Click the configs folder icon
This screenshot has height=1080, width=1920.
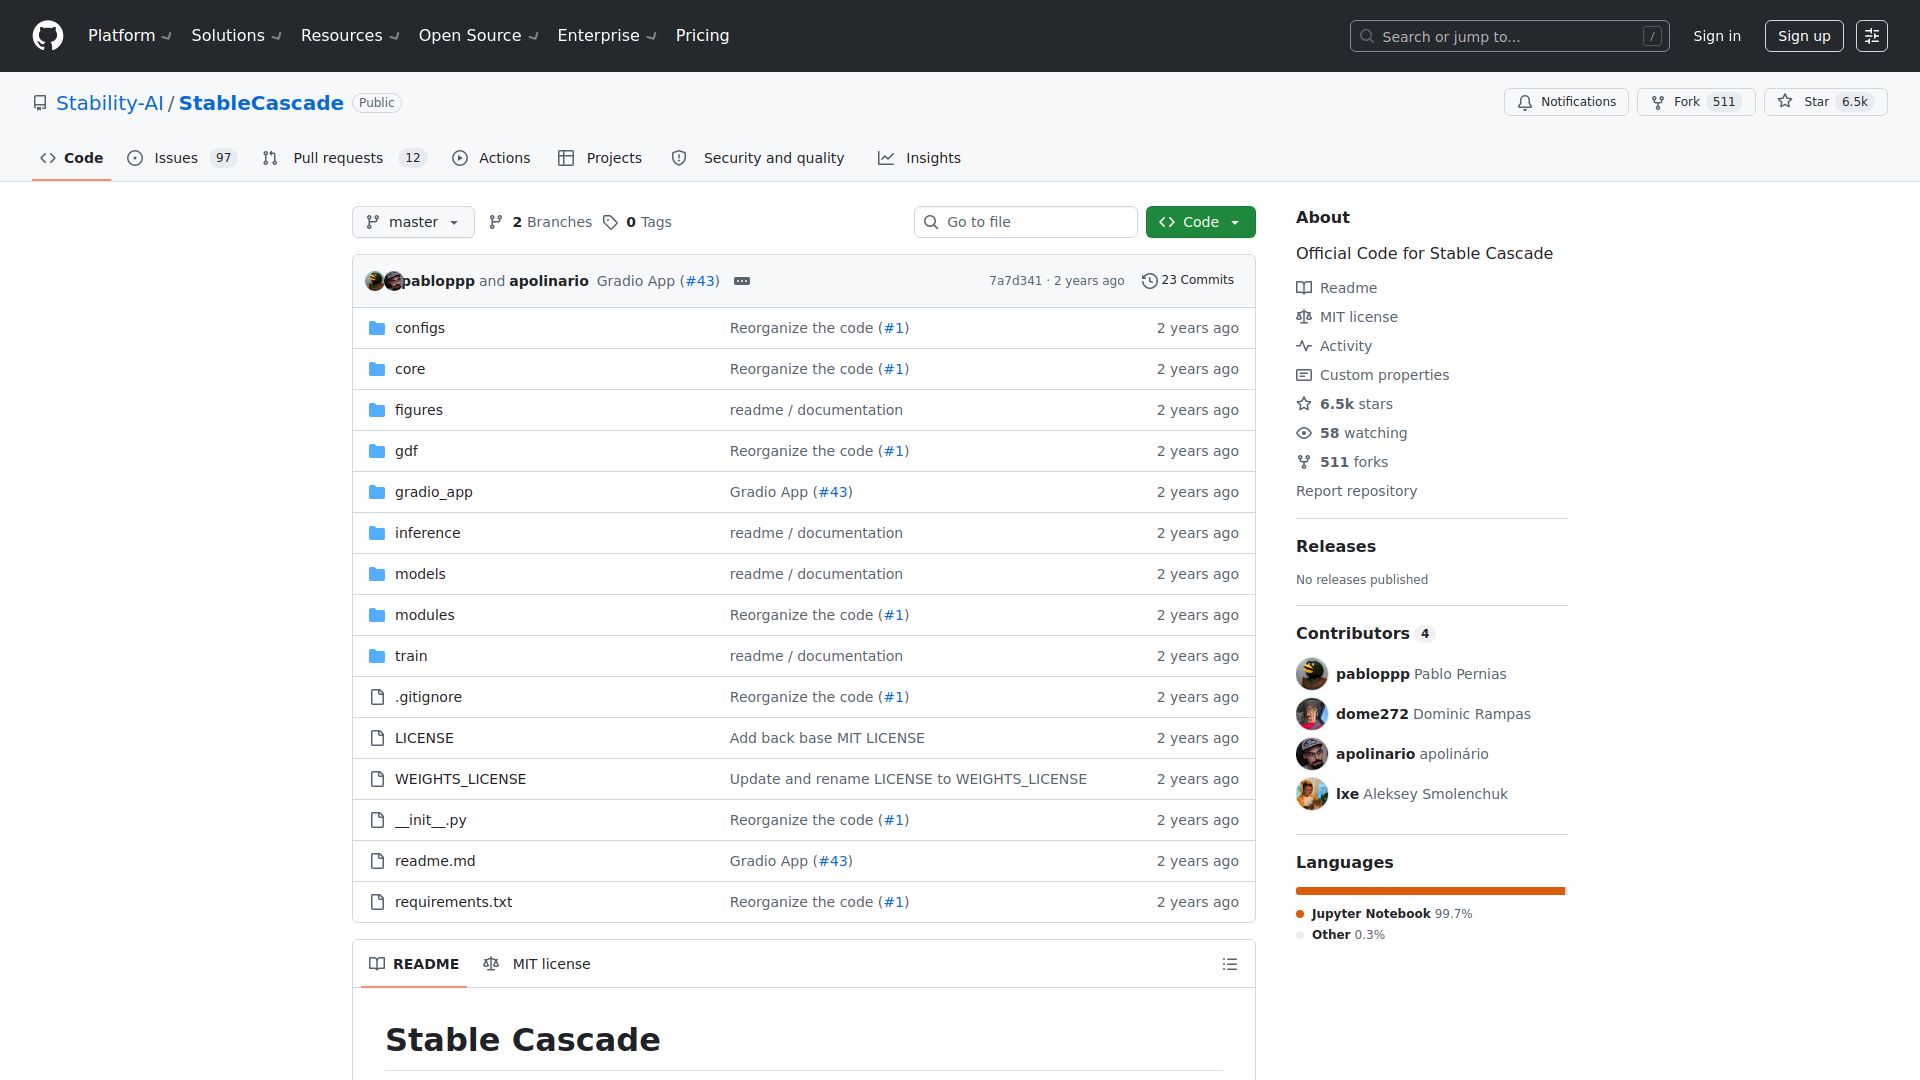click(x=377, y=328)
